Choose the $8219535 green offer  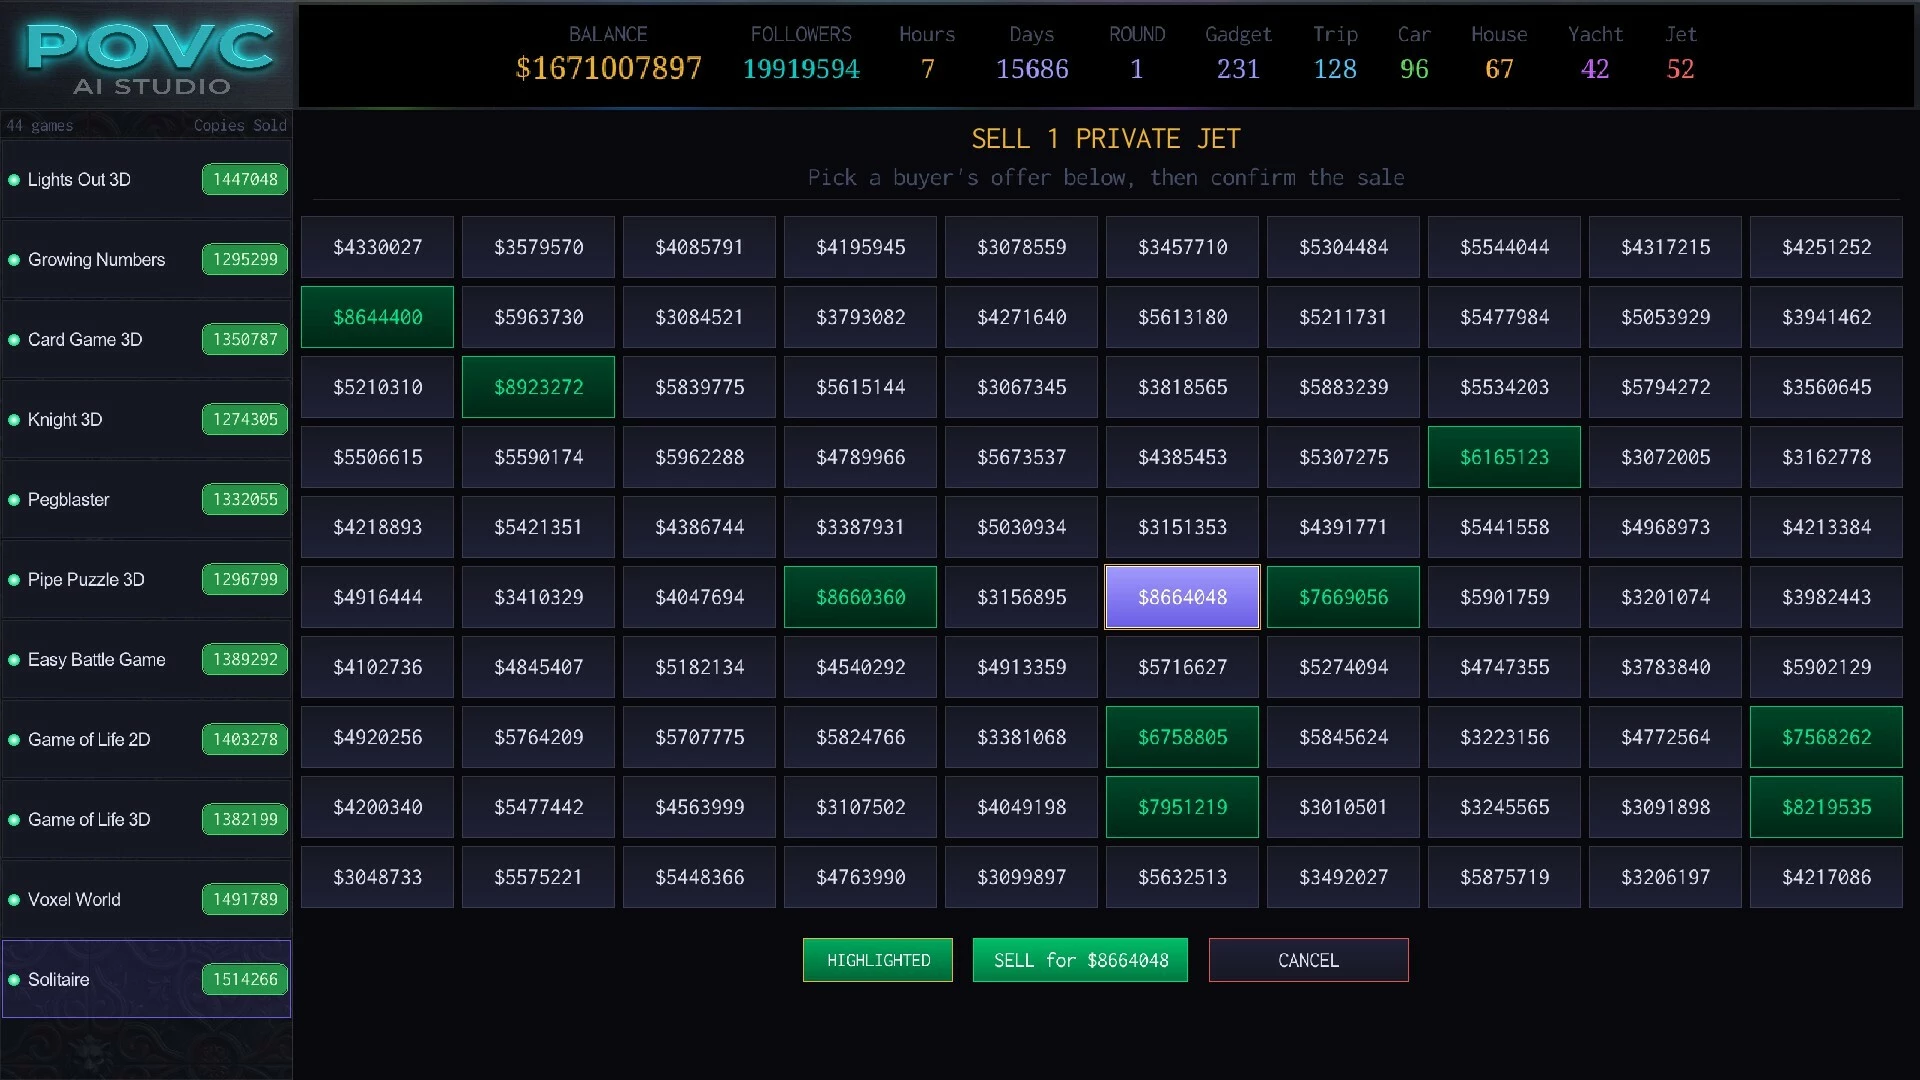[x=1826, y=807]
